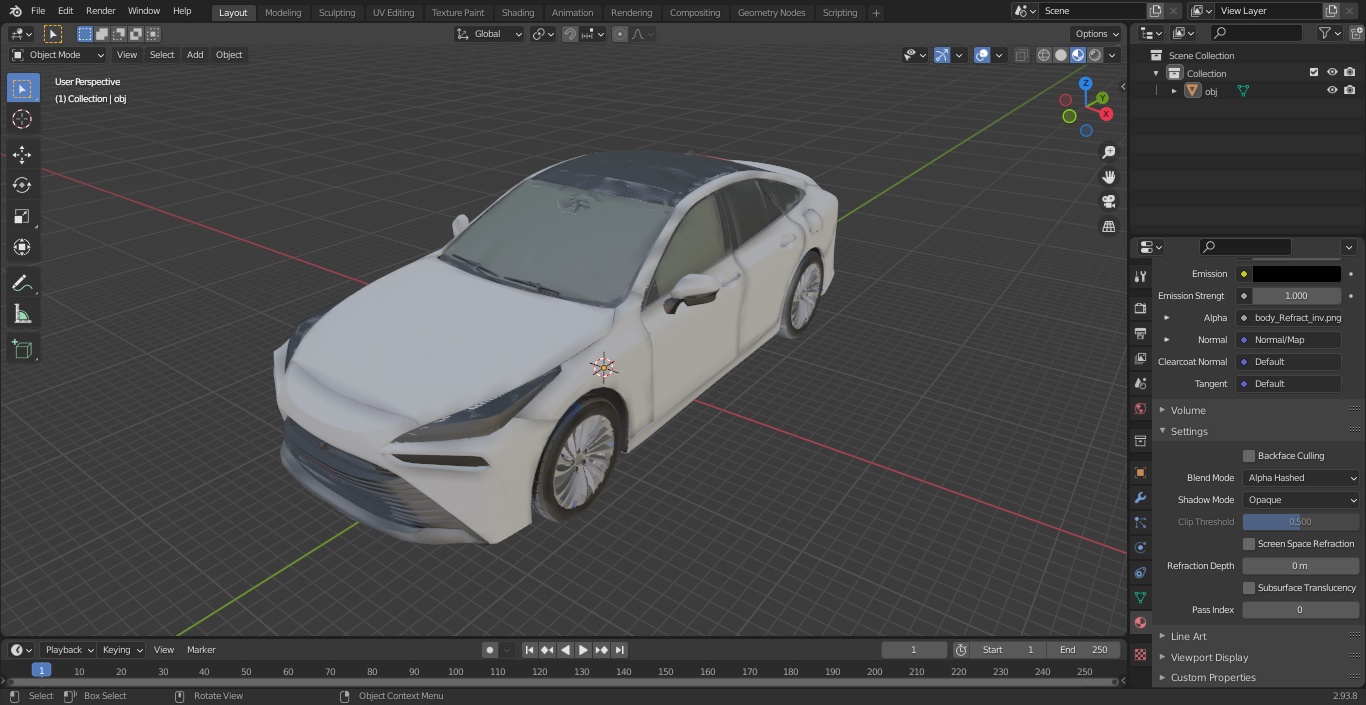Hide Collection in viewport via eye icon
The width and height of the screenshot is (1366, 705).
(x=1332, y=72)
